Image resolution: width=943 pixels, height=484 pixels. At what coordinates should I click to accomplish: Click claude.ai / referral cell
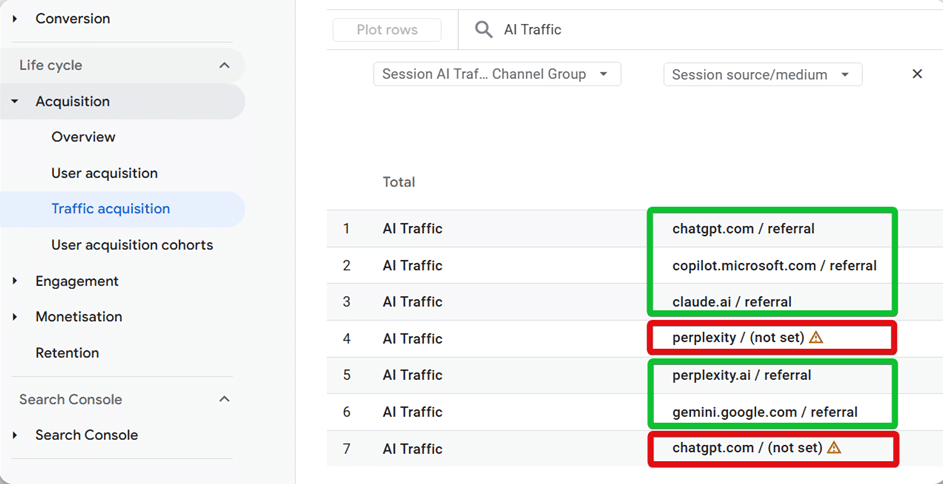pos(732,302)
